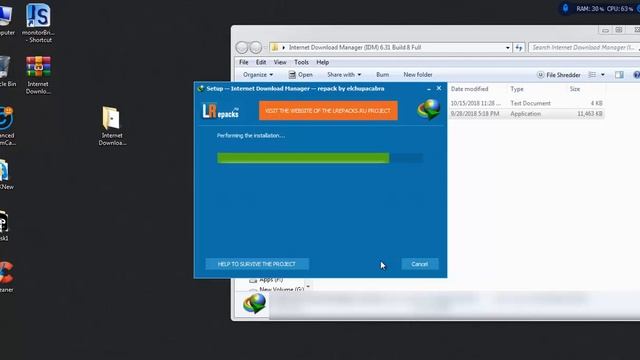Click the orange Visit the LRepacks.ru website banner
Image resolution: width=640 pixels, height=360 pixels.
[x=328, y=111]
